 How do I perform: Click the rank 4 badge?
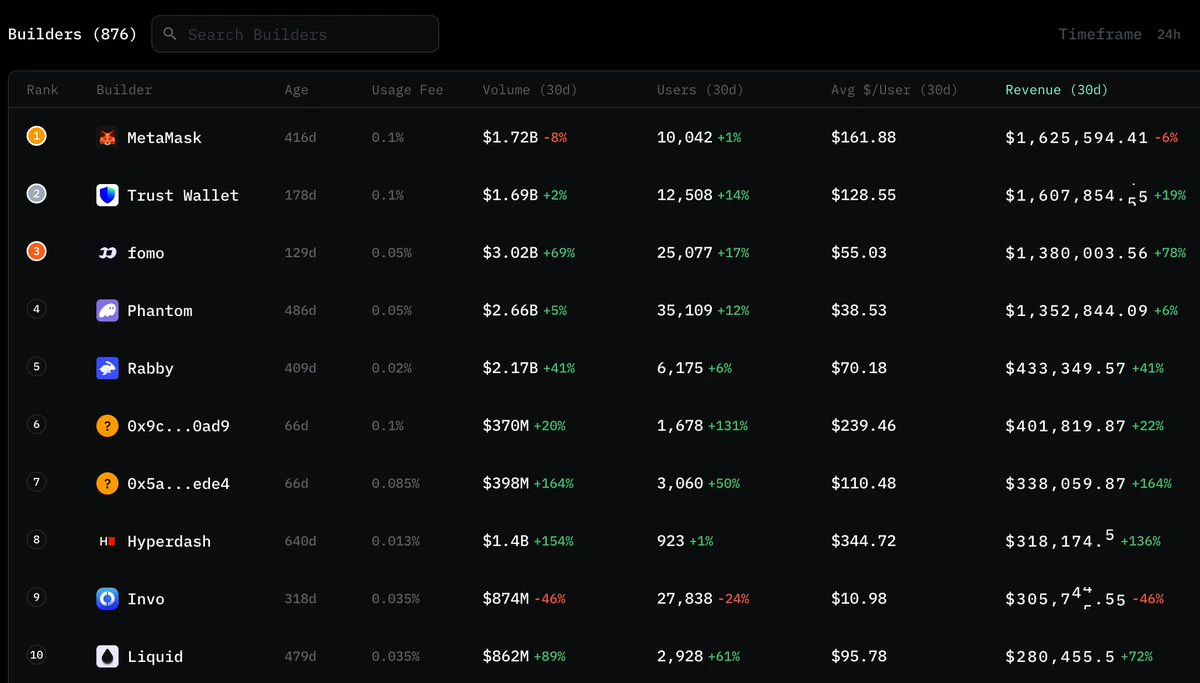point(37,310)
